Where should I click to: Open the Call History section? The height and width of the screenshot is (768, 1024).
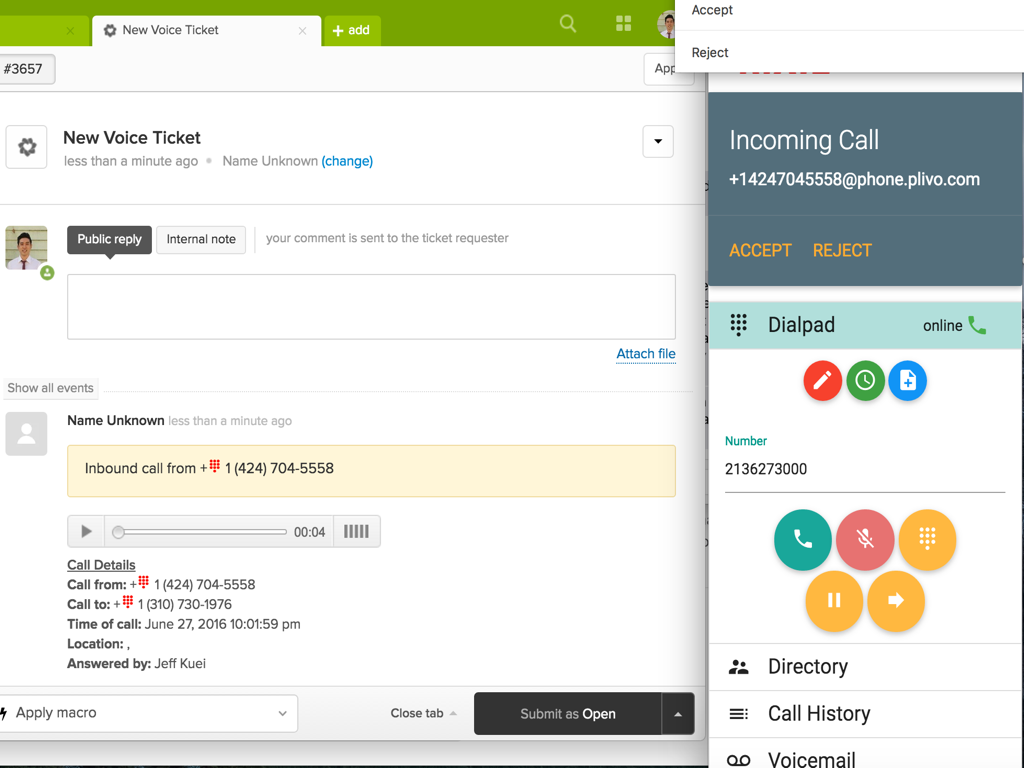pyautogui.click(x=819, y=714)
